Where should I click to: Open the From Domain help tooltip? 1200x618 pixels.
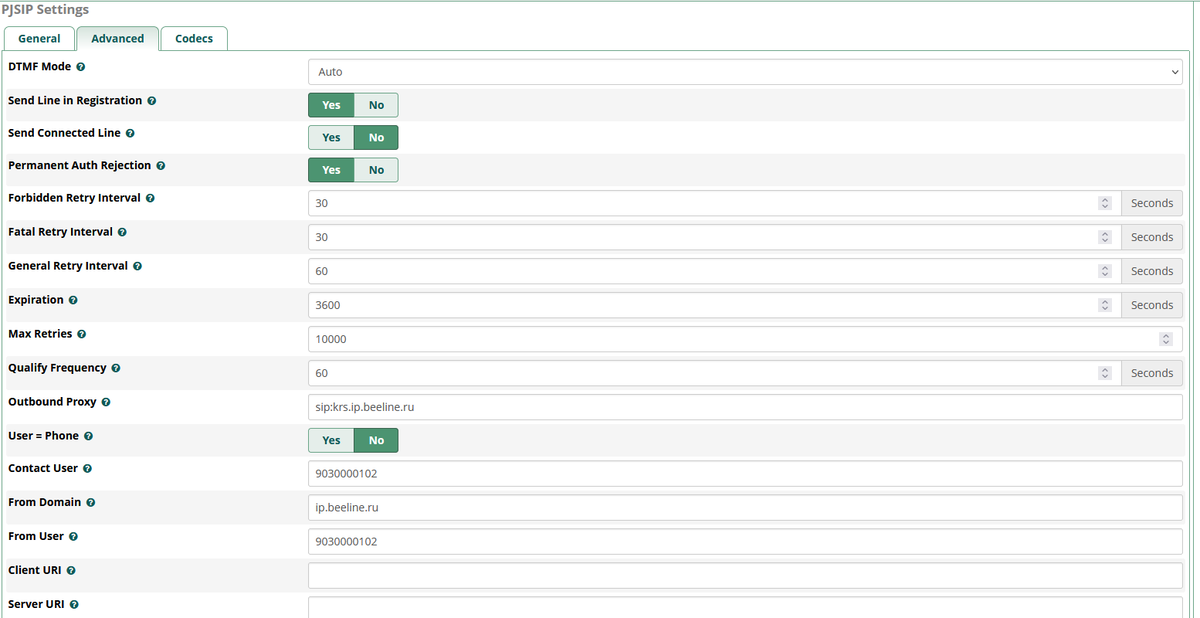91,502
